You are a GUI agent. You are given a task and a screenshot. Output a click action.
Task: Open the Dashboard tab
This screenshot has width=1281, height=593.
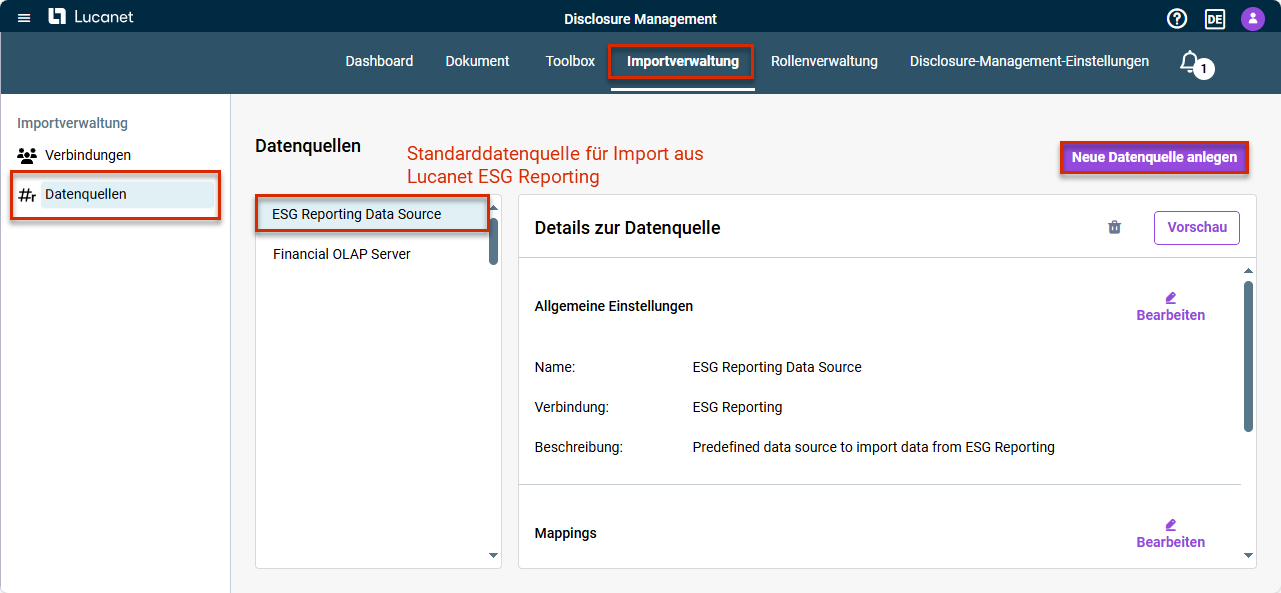coord(379,61)
